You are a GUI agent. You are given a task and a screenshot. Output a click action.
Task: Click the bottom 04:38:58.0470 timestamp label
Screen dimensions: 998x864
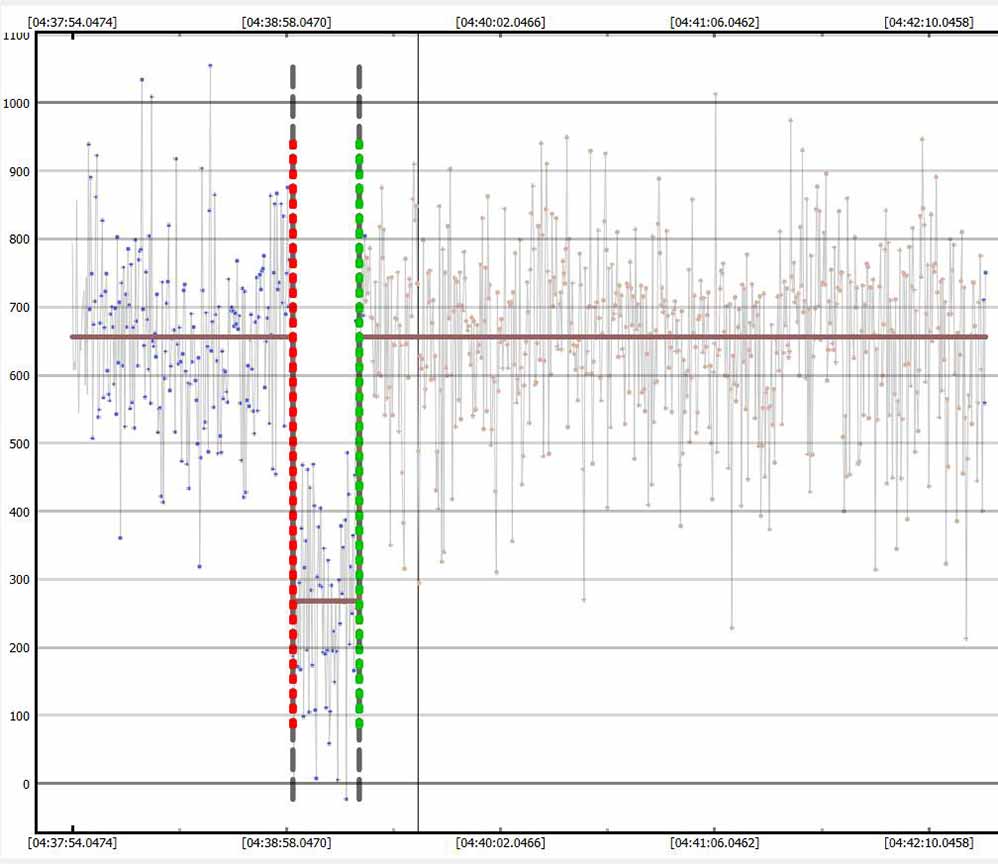click(286, 843)
